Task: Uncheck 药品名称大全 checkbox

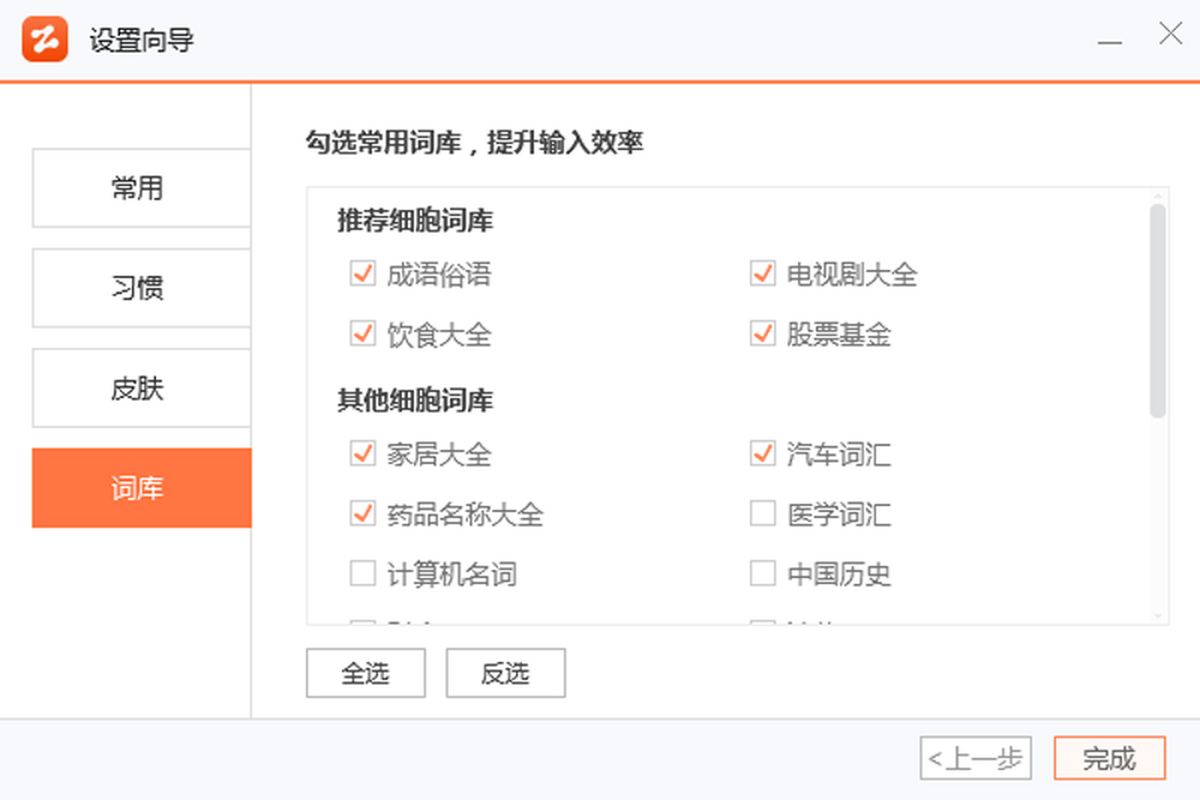Action: point(362,514)
